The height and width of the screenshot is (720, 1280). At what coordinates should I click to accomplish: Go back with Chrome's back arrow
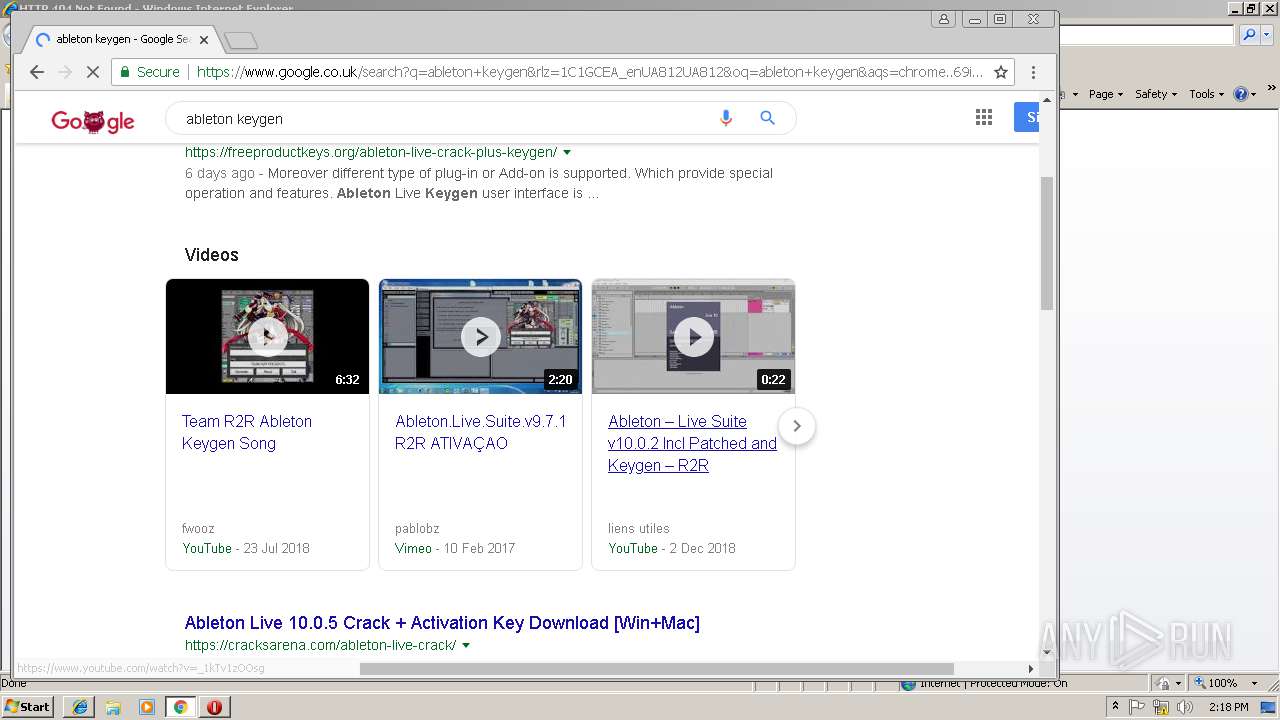pyautogui.click(x=37, y=72)
